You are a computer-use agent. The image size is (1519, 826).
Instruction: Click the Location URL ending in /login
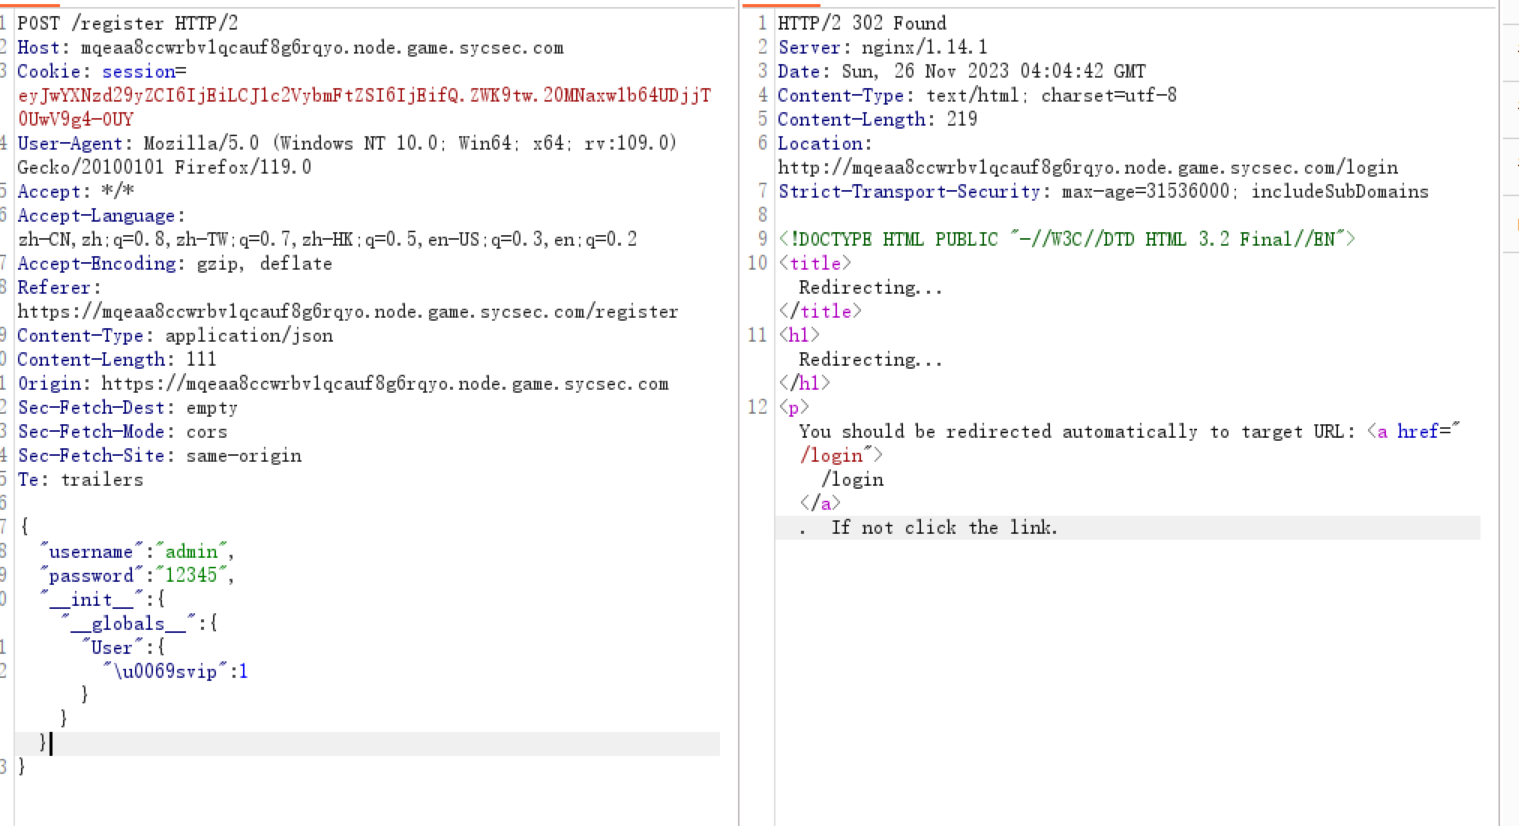1088,167
